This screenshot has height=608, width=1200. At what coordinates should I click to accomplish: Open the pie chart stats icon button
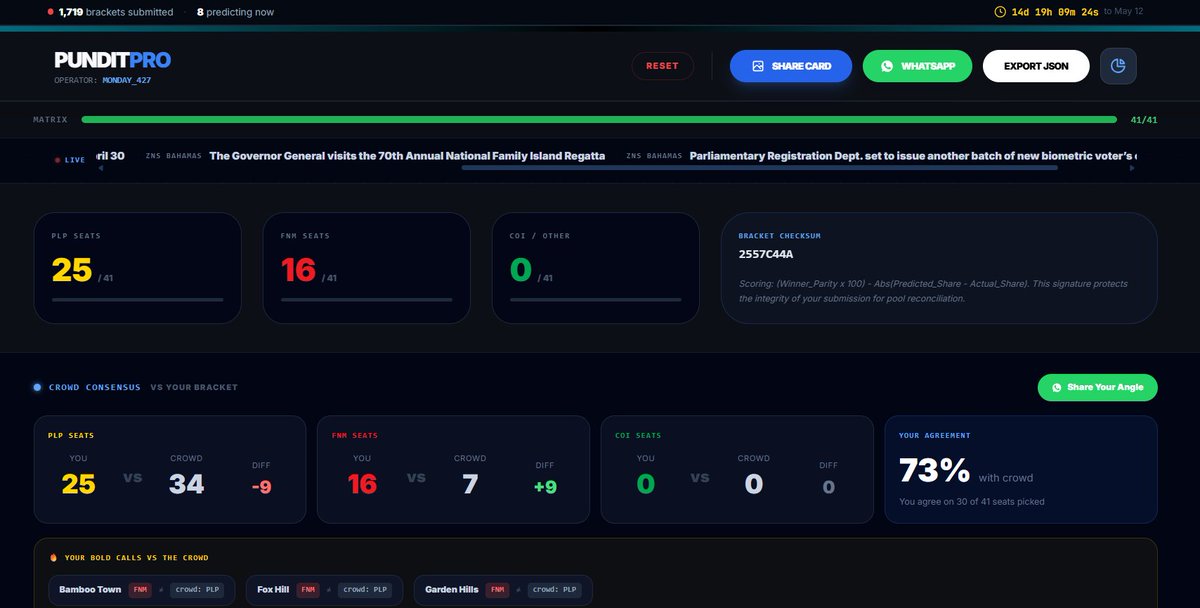1118,66
